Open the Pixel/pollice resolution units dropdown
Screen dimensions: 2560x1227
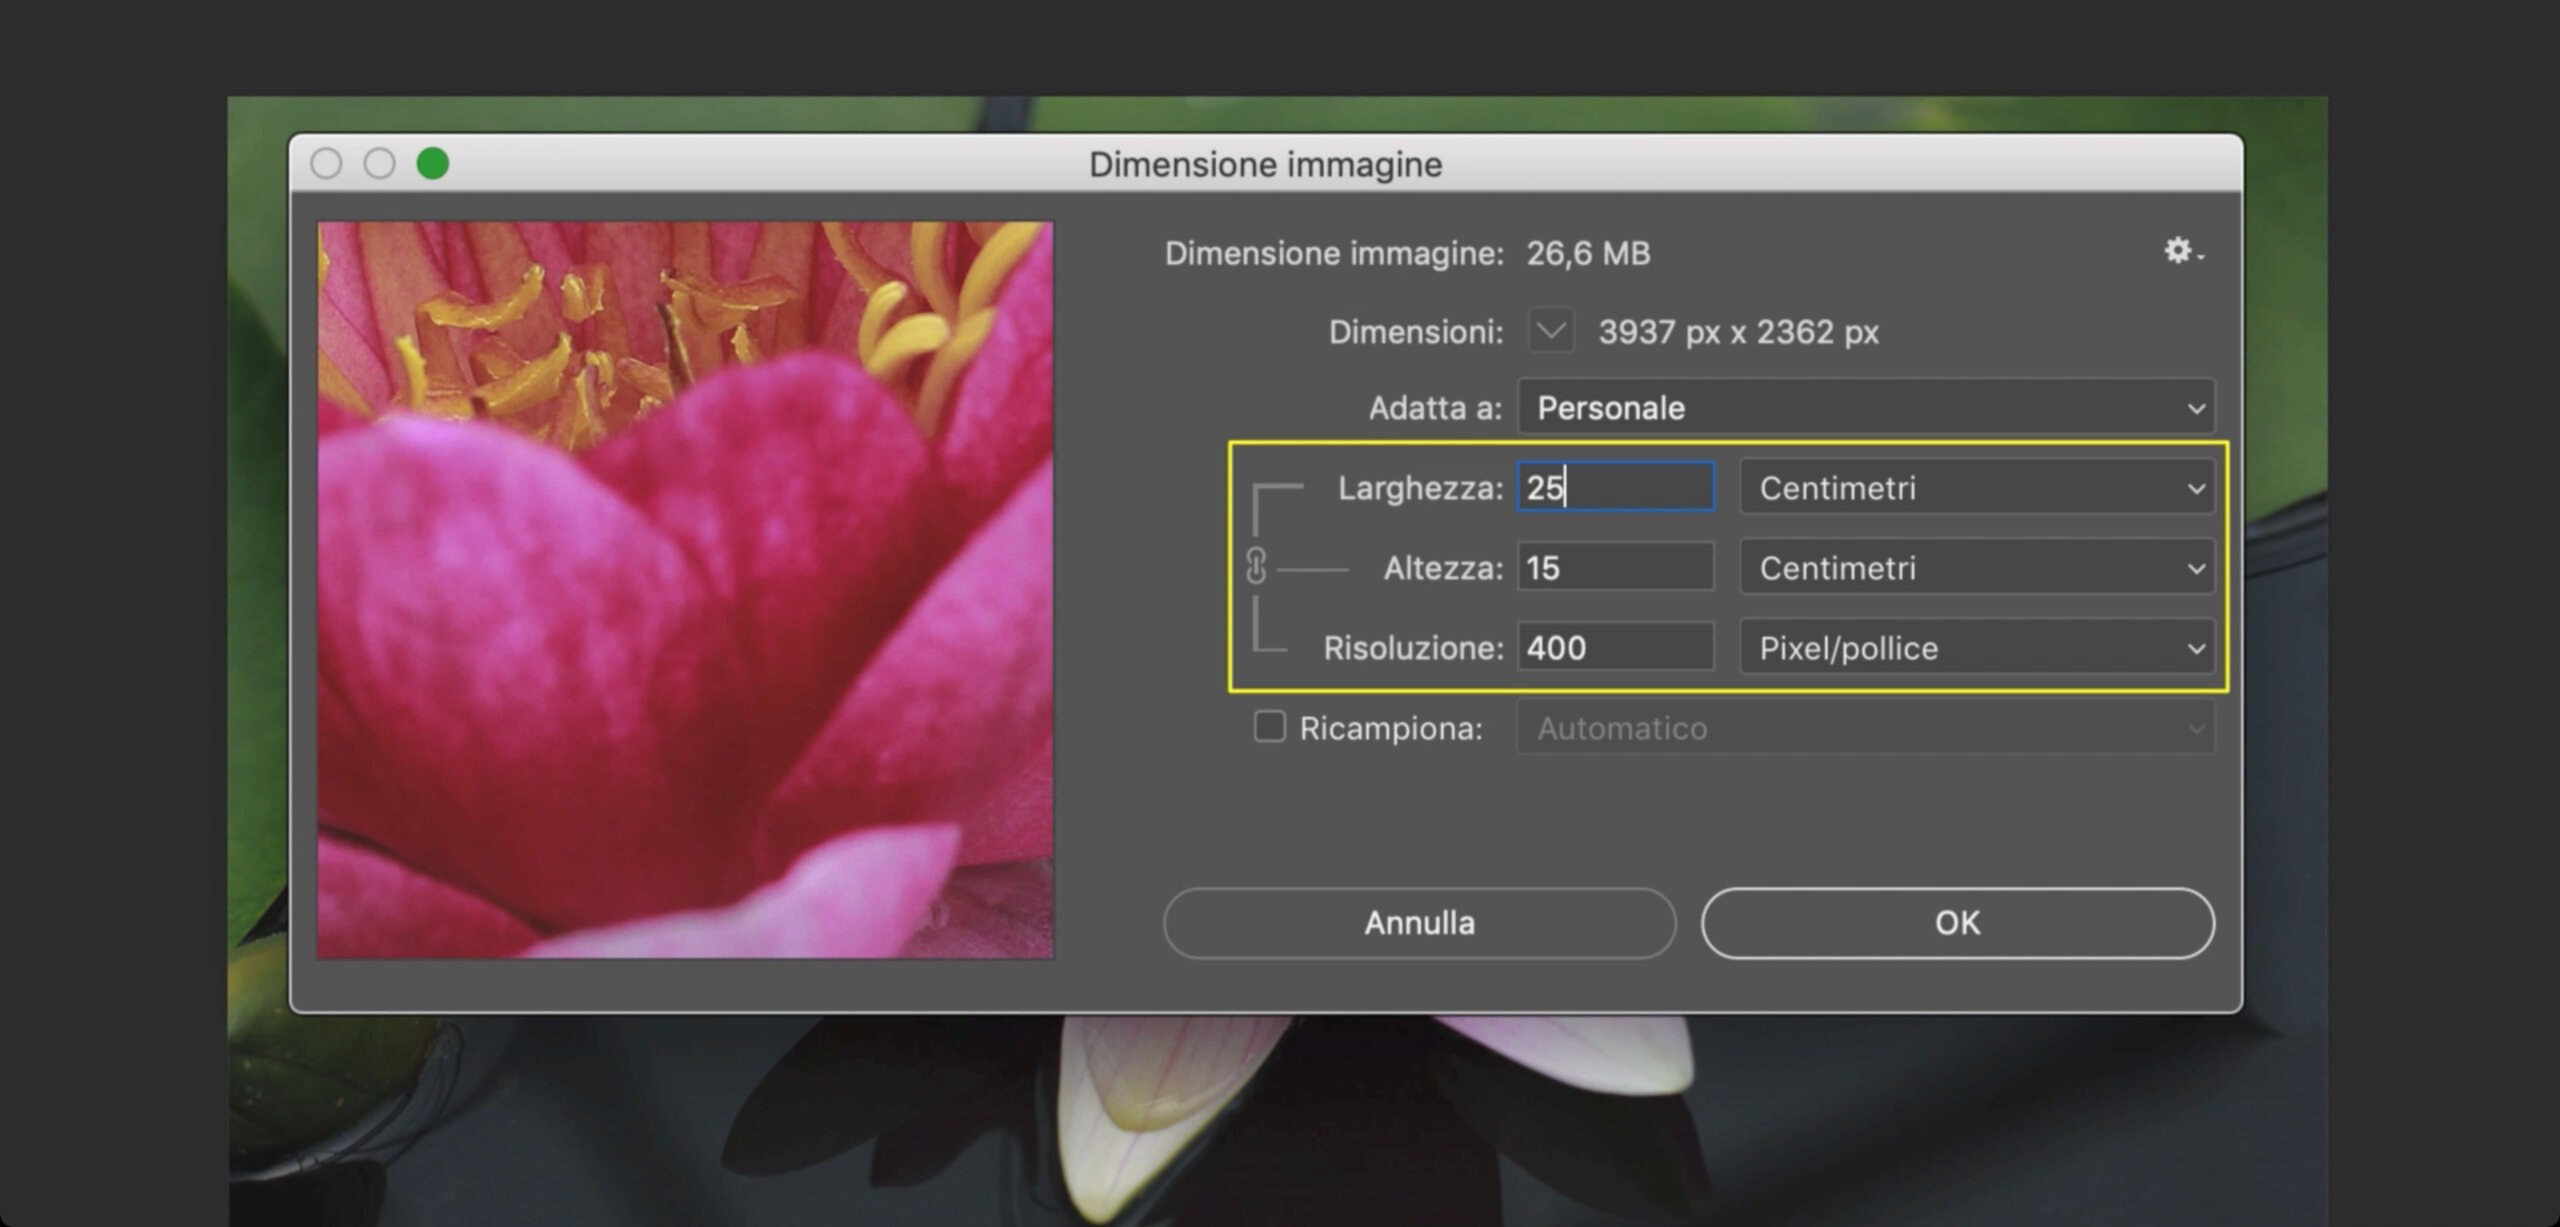(1977, 648)
